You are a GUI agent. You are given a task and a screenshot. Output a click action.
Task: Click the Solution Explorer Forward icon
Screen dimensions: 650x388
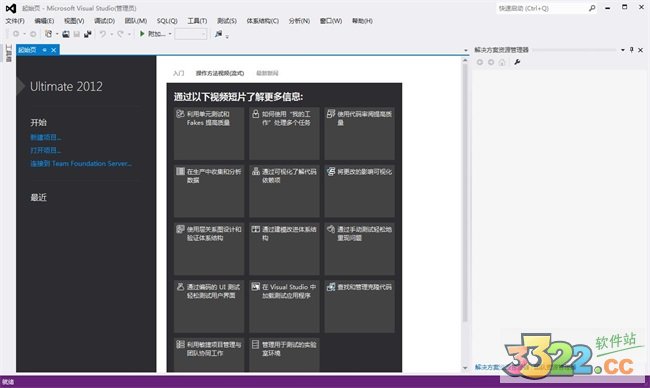[x=491, y=62]
